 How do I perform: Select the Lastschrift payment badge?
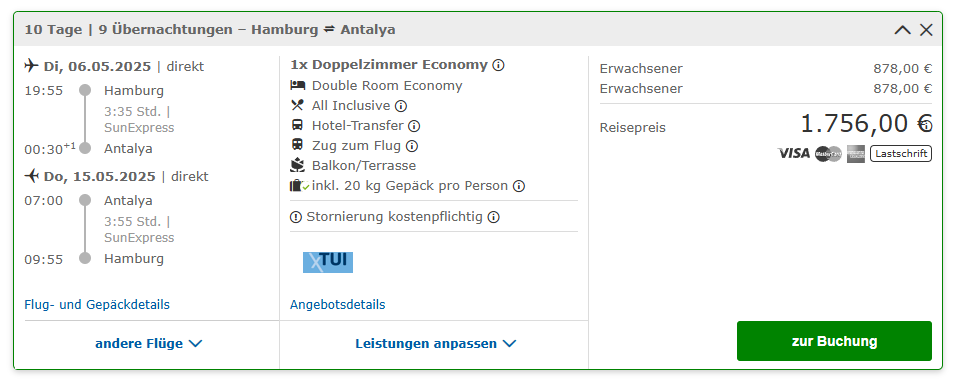pyautogui.click(x=901, y=154)
